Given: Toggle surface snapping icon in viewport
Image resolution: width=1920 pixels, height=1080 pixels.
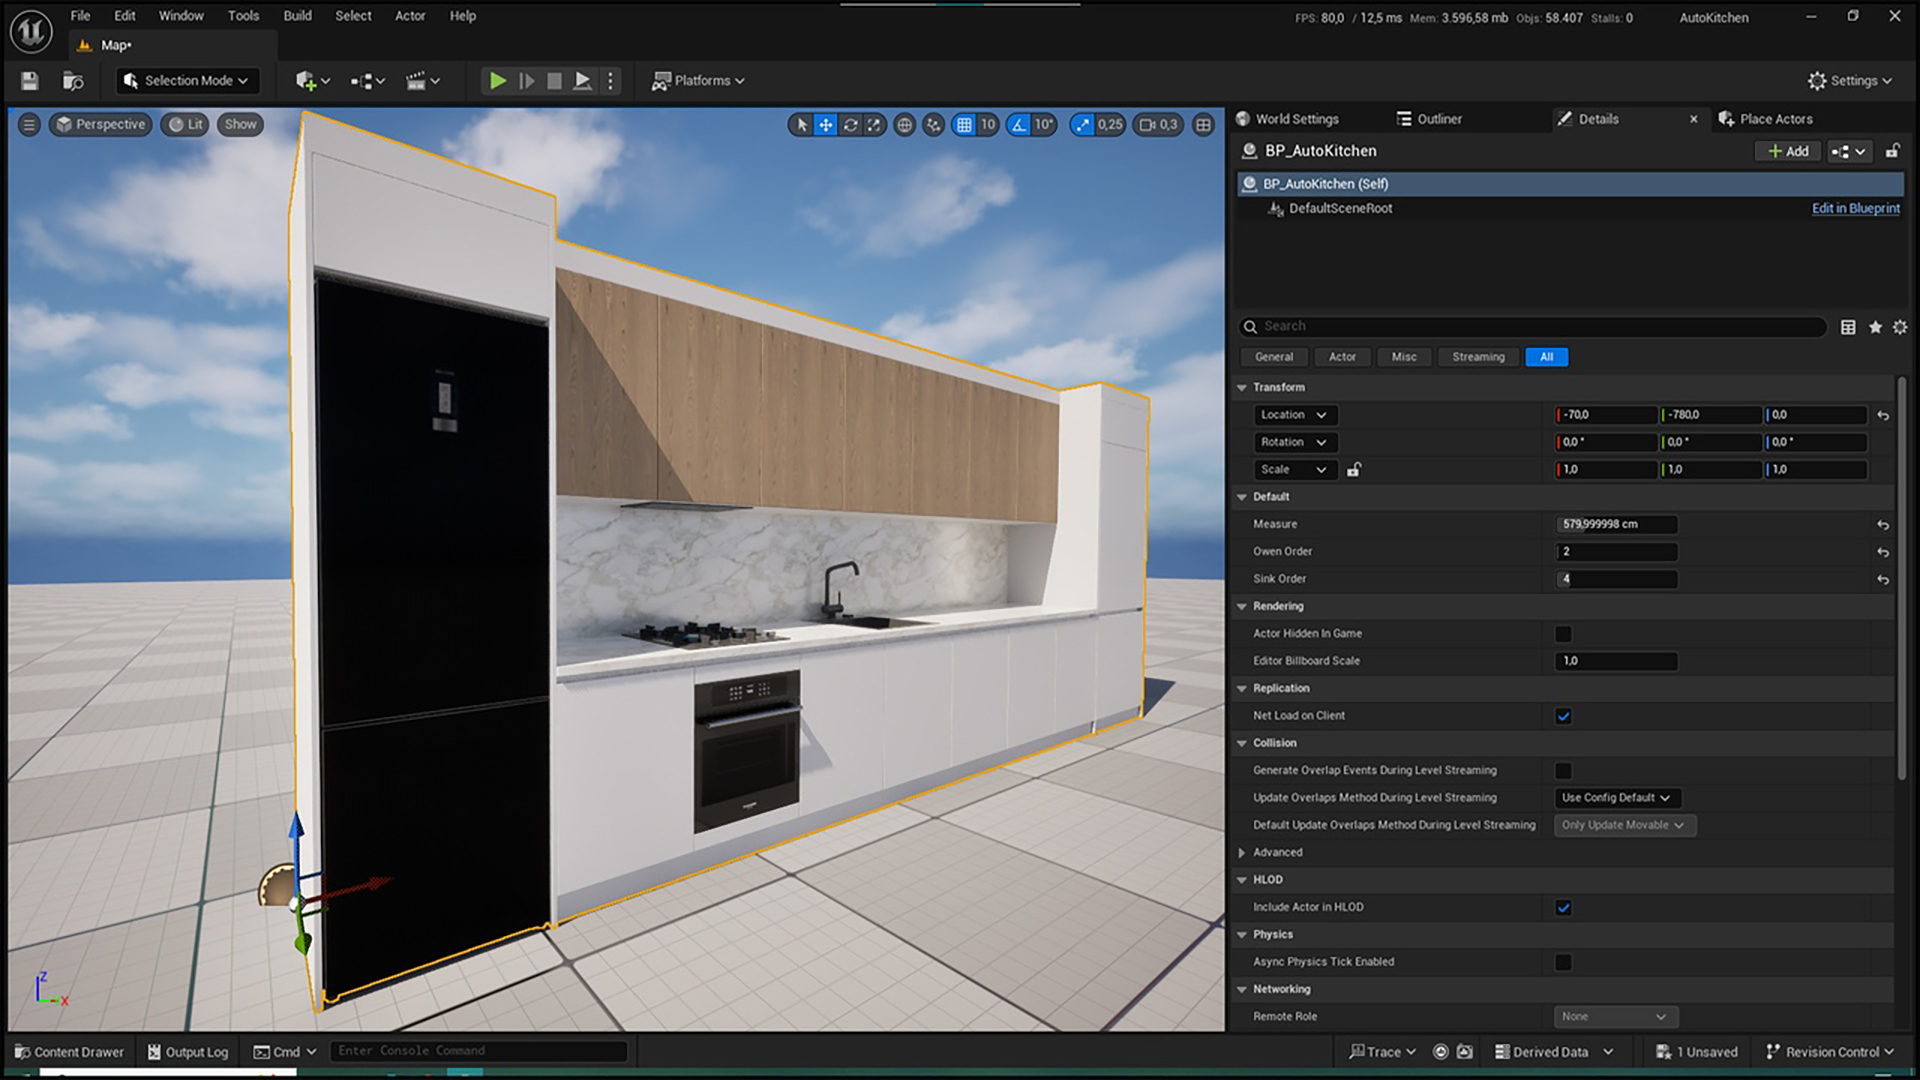Looking at the screenshot, I should coord(933,125).
